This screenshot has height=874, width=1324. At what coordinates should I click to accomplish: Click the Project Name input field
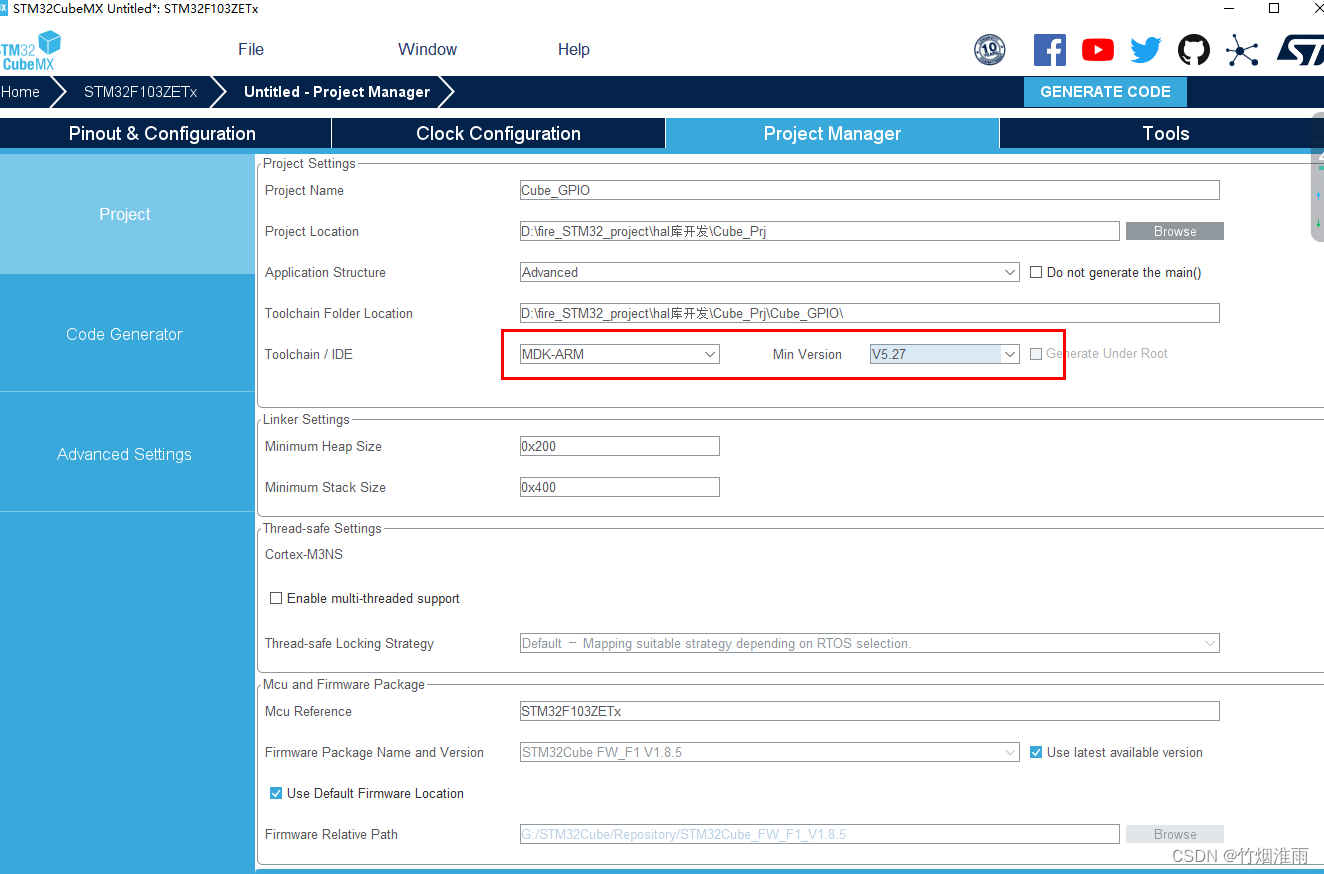(869, 190)
